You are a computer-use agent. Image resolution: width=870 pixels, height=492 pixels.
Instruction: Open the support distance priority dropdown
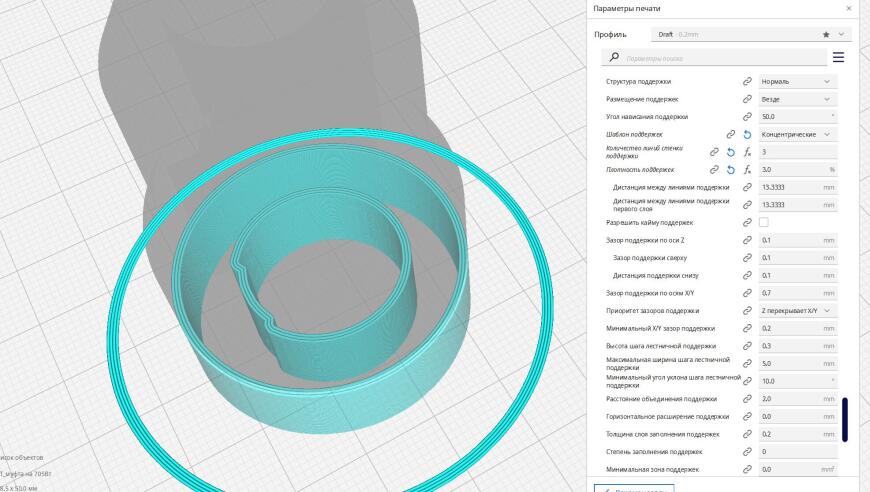(797, 311)
